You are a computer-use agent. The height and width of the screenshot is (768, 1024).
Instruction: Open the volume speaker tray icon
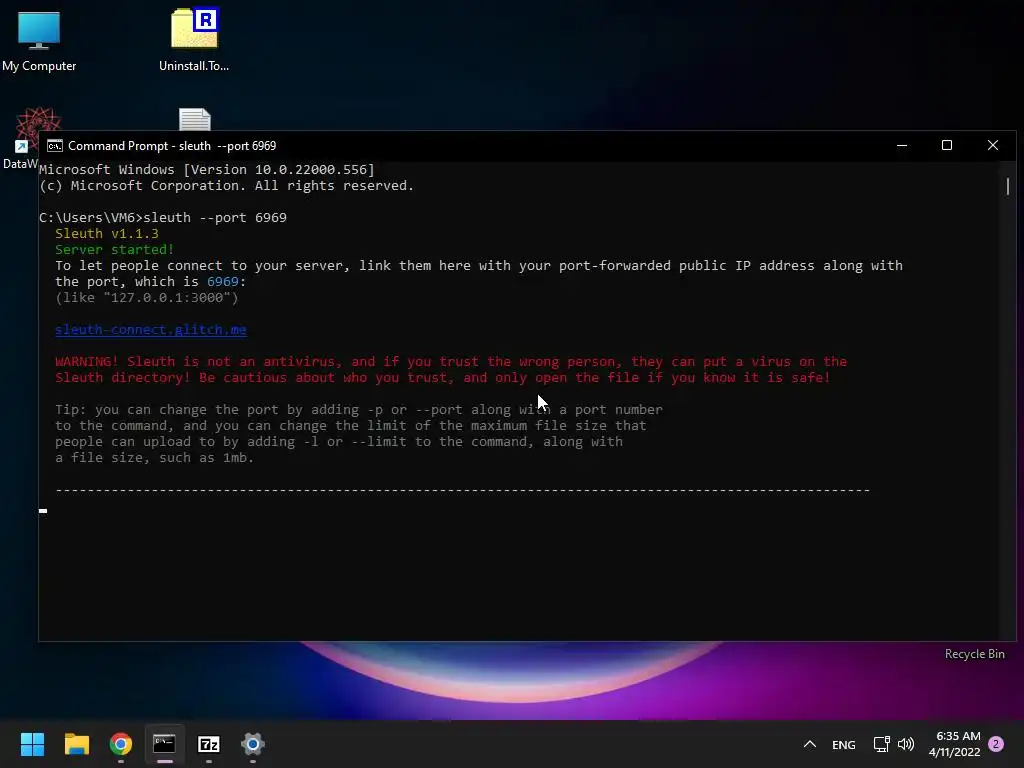pyautogui.click(x=906, y=744)
